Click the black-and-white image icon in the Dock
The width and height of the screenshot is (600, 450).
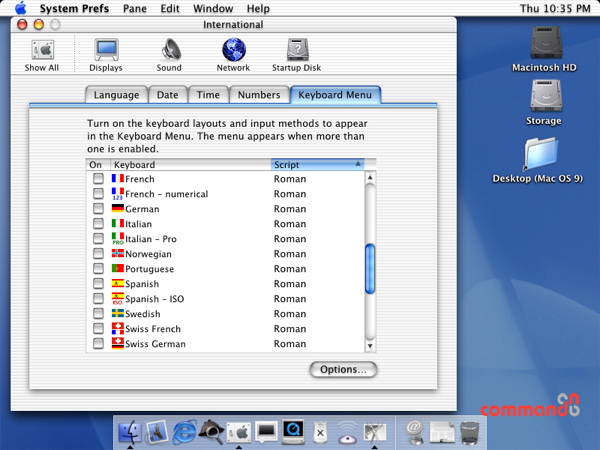(x=375, y=433)
